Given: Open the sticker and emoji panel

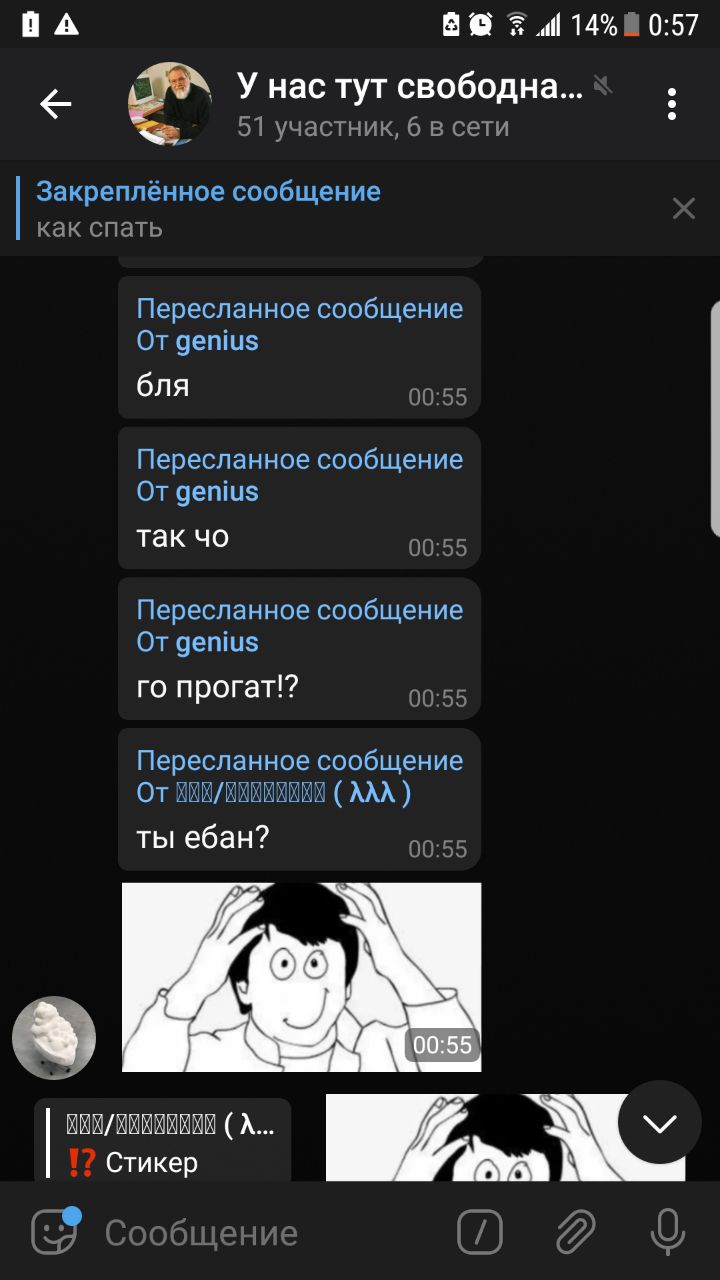Looking at the screenshot, I should click(54, 1232).
